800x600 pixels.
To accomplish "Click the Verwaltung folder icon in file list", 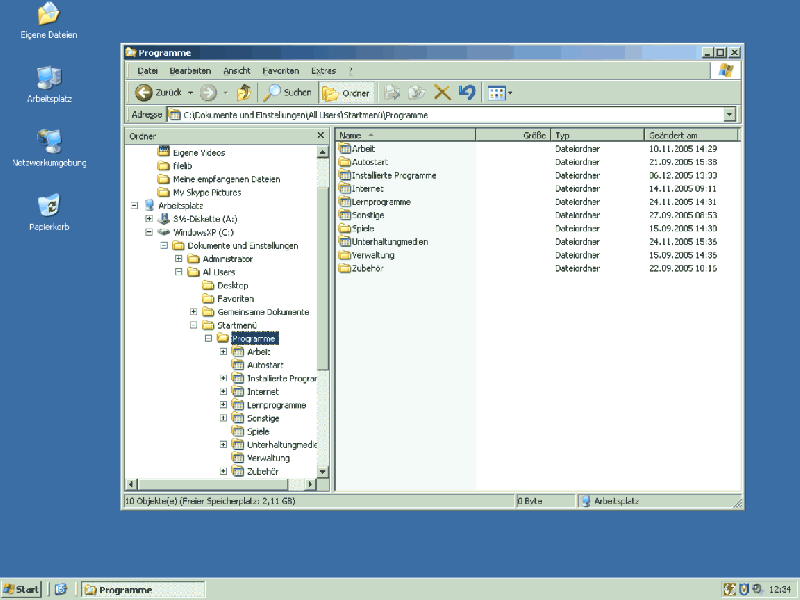I will [345, 255].
